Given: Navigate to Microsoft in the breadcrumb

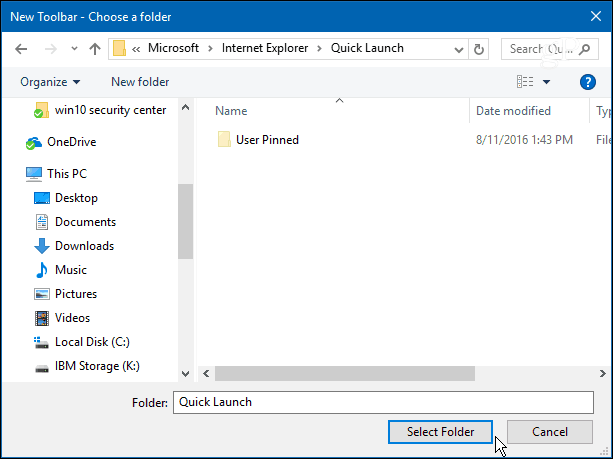Looking at the screenshot, I should (173, 48).
